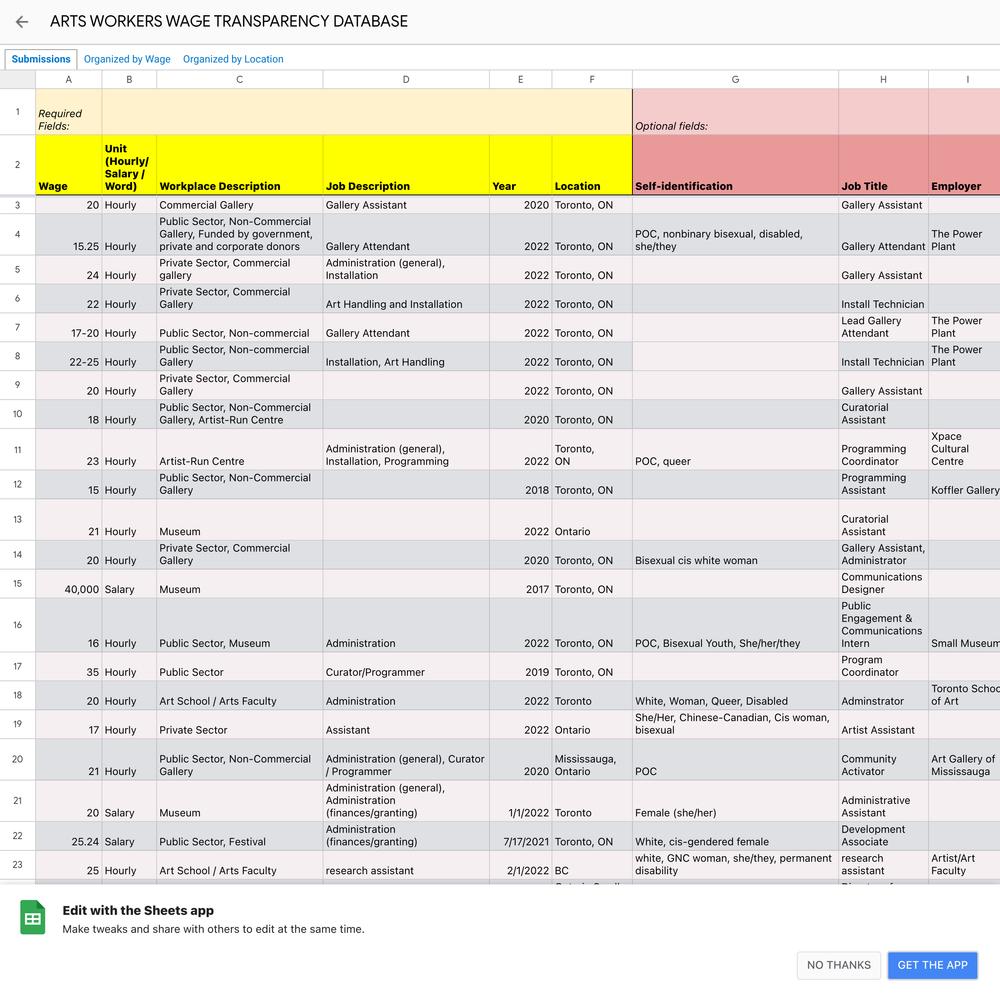
Task: Select column G header
Action: click(x=735, y=80)
